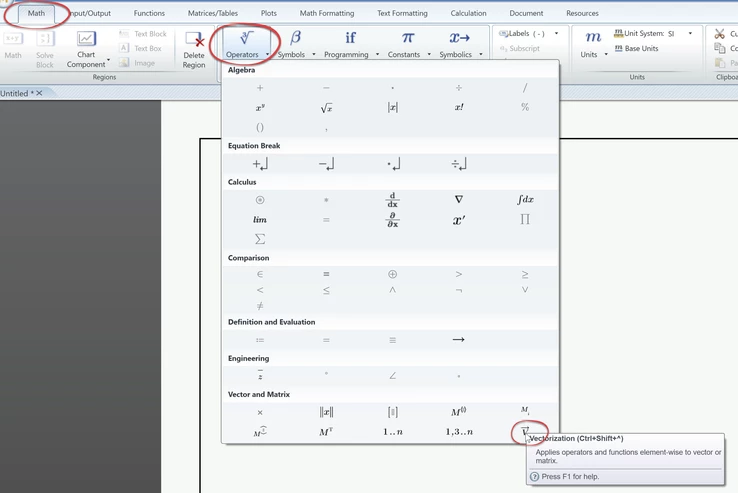Screen dimensions: 738x493
Task: Insert the element-of ∈ comparison operator
Action: coord(260,274)
